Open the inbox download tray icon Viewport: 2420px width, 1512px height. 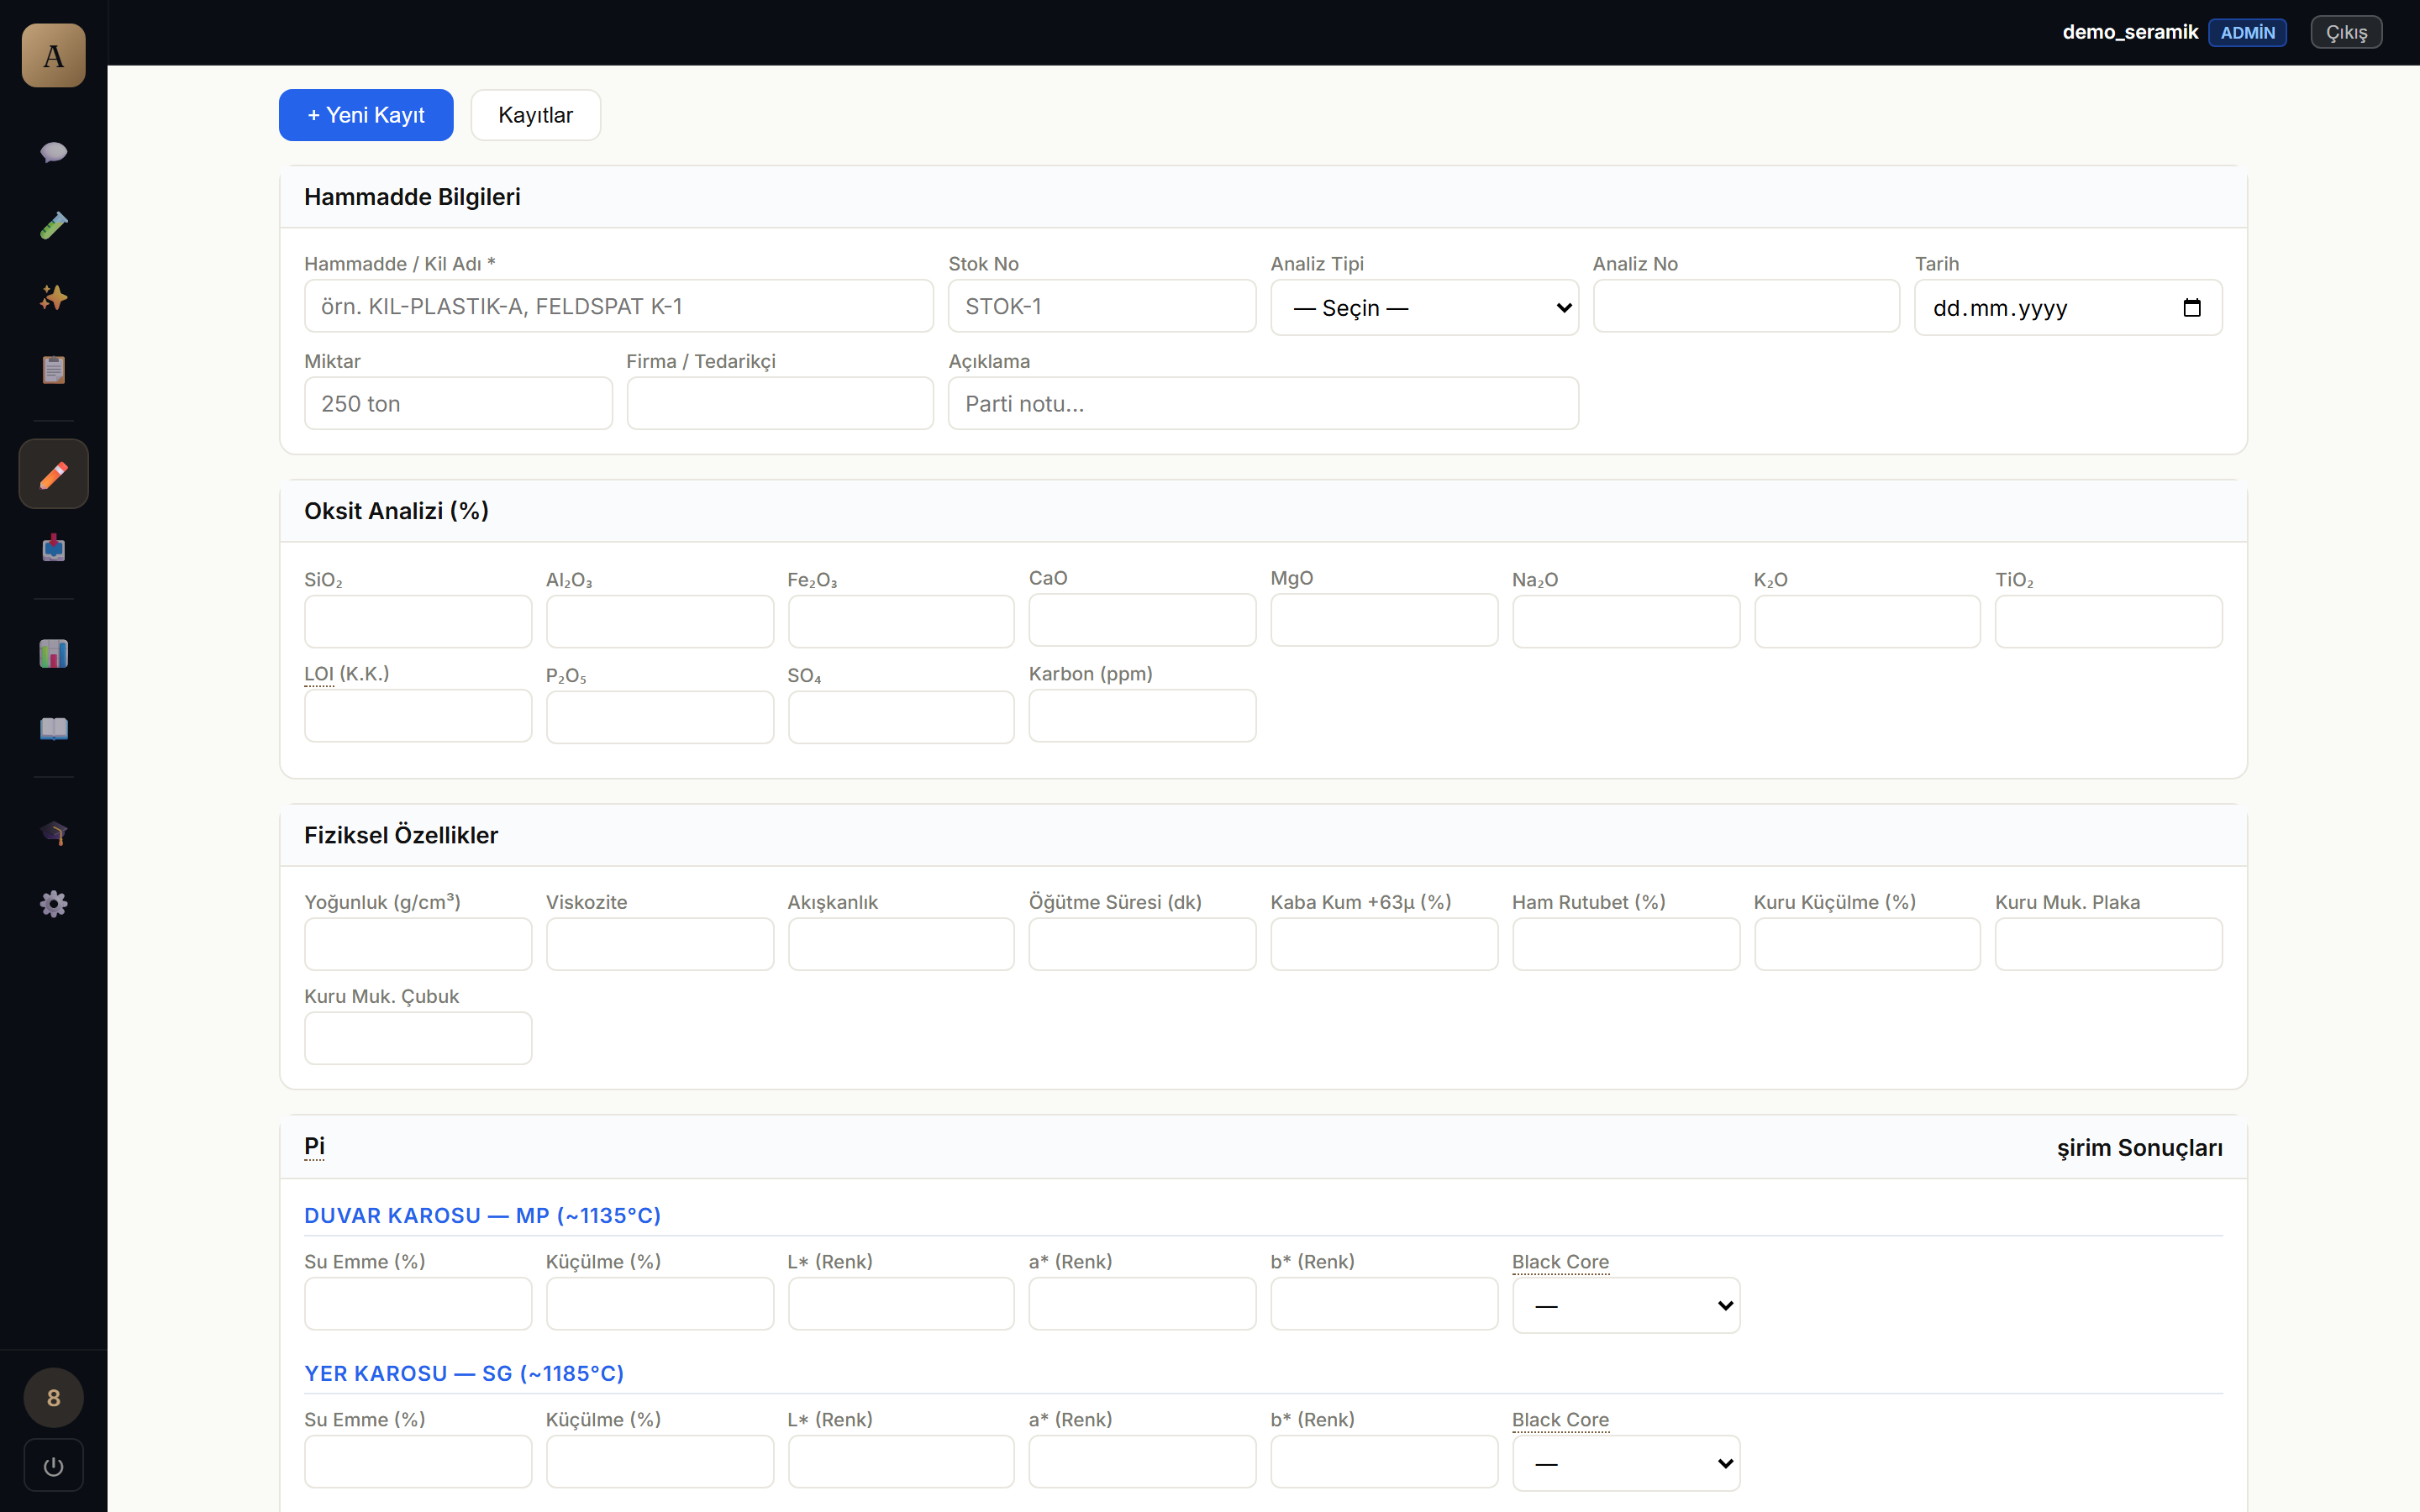pyautogui.click(x=53, y=548)
